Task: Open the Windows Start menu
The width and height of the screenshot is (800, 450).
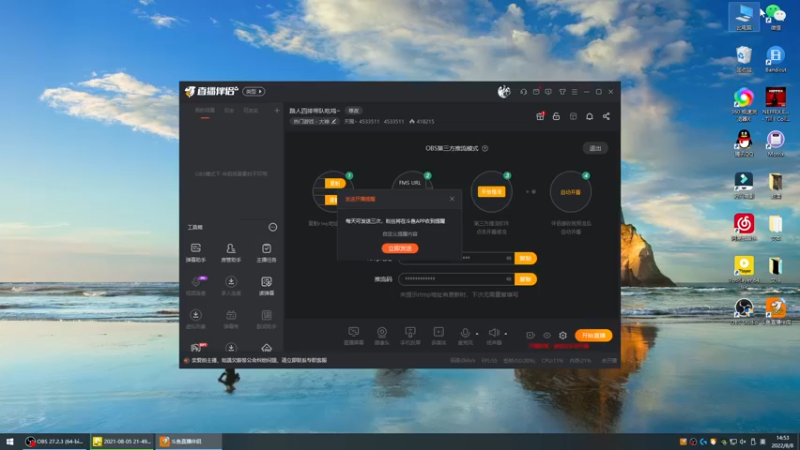Action: tap(10, 441)
